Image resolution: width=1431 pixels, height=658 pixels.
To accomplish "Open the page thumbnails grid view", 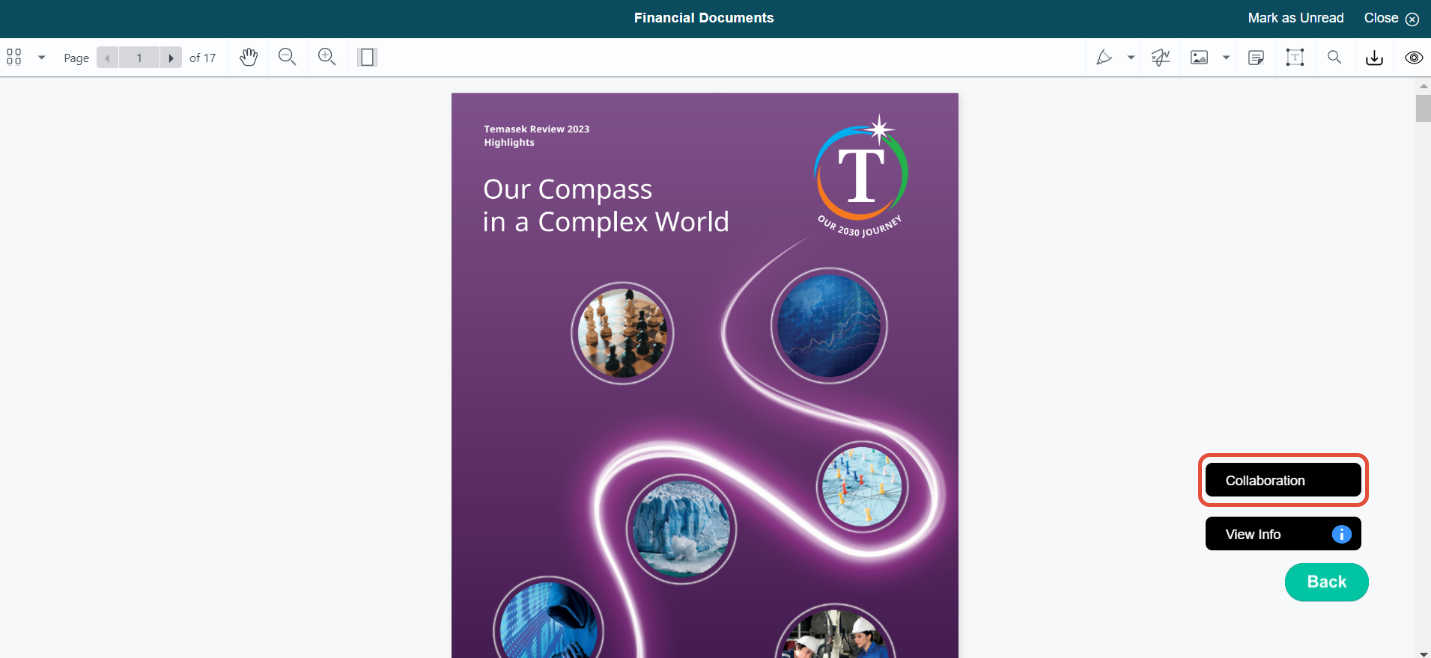I will click(x=14, y=57).
